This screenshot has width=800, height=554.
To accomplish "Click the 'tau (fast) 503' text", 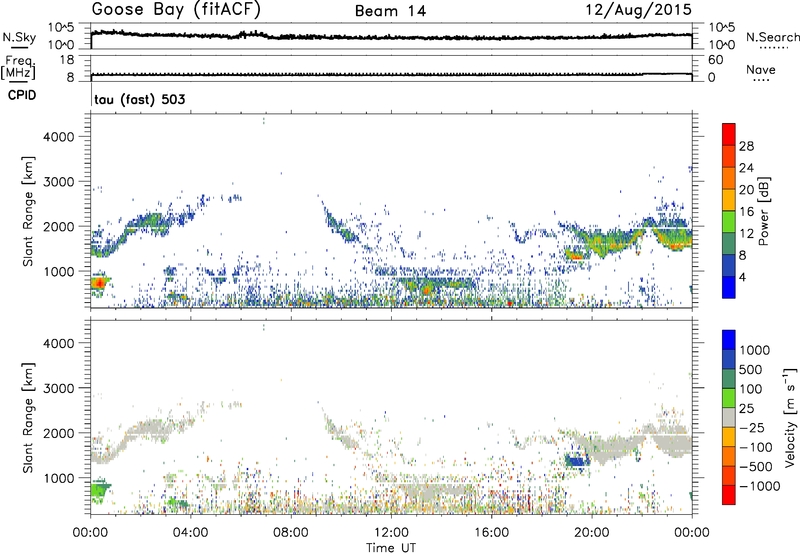I will (x=140, y=99).
